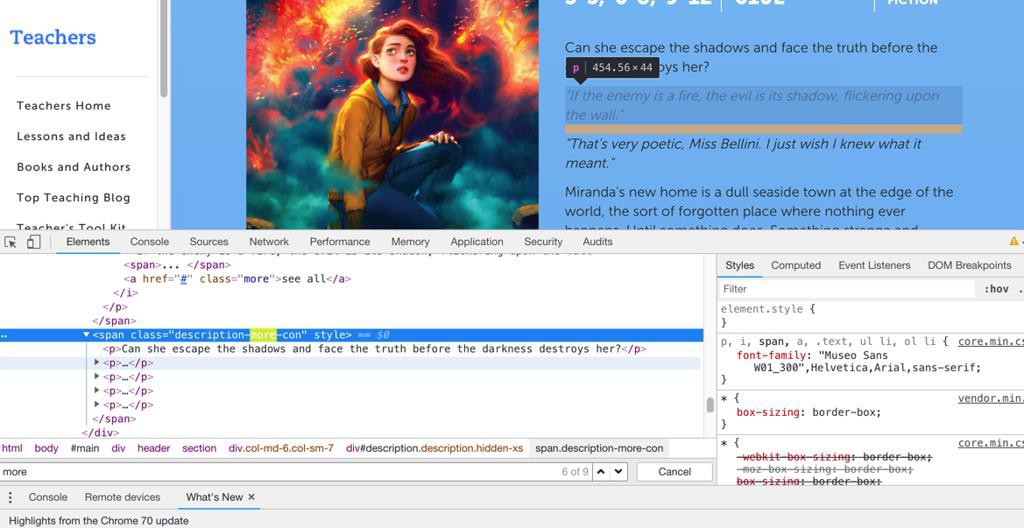Select the 'Can she escape the shadows' p row
Screen dimensions: 1024x528
click(x=375, y=349)
